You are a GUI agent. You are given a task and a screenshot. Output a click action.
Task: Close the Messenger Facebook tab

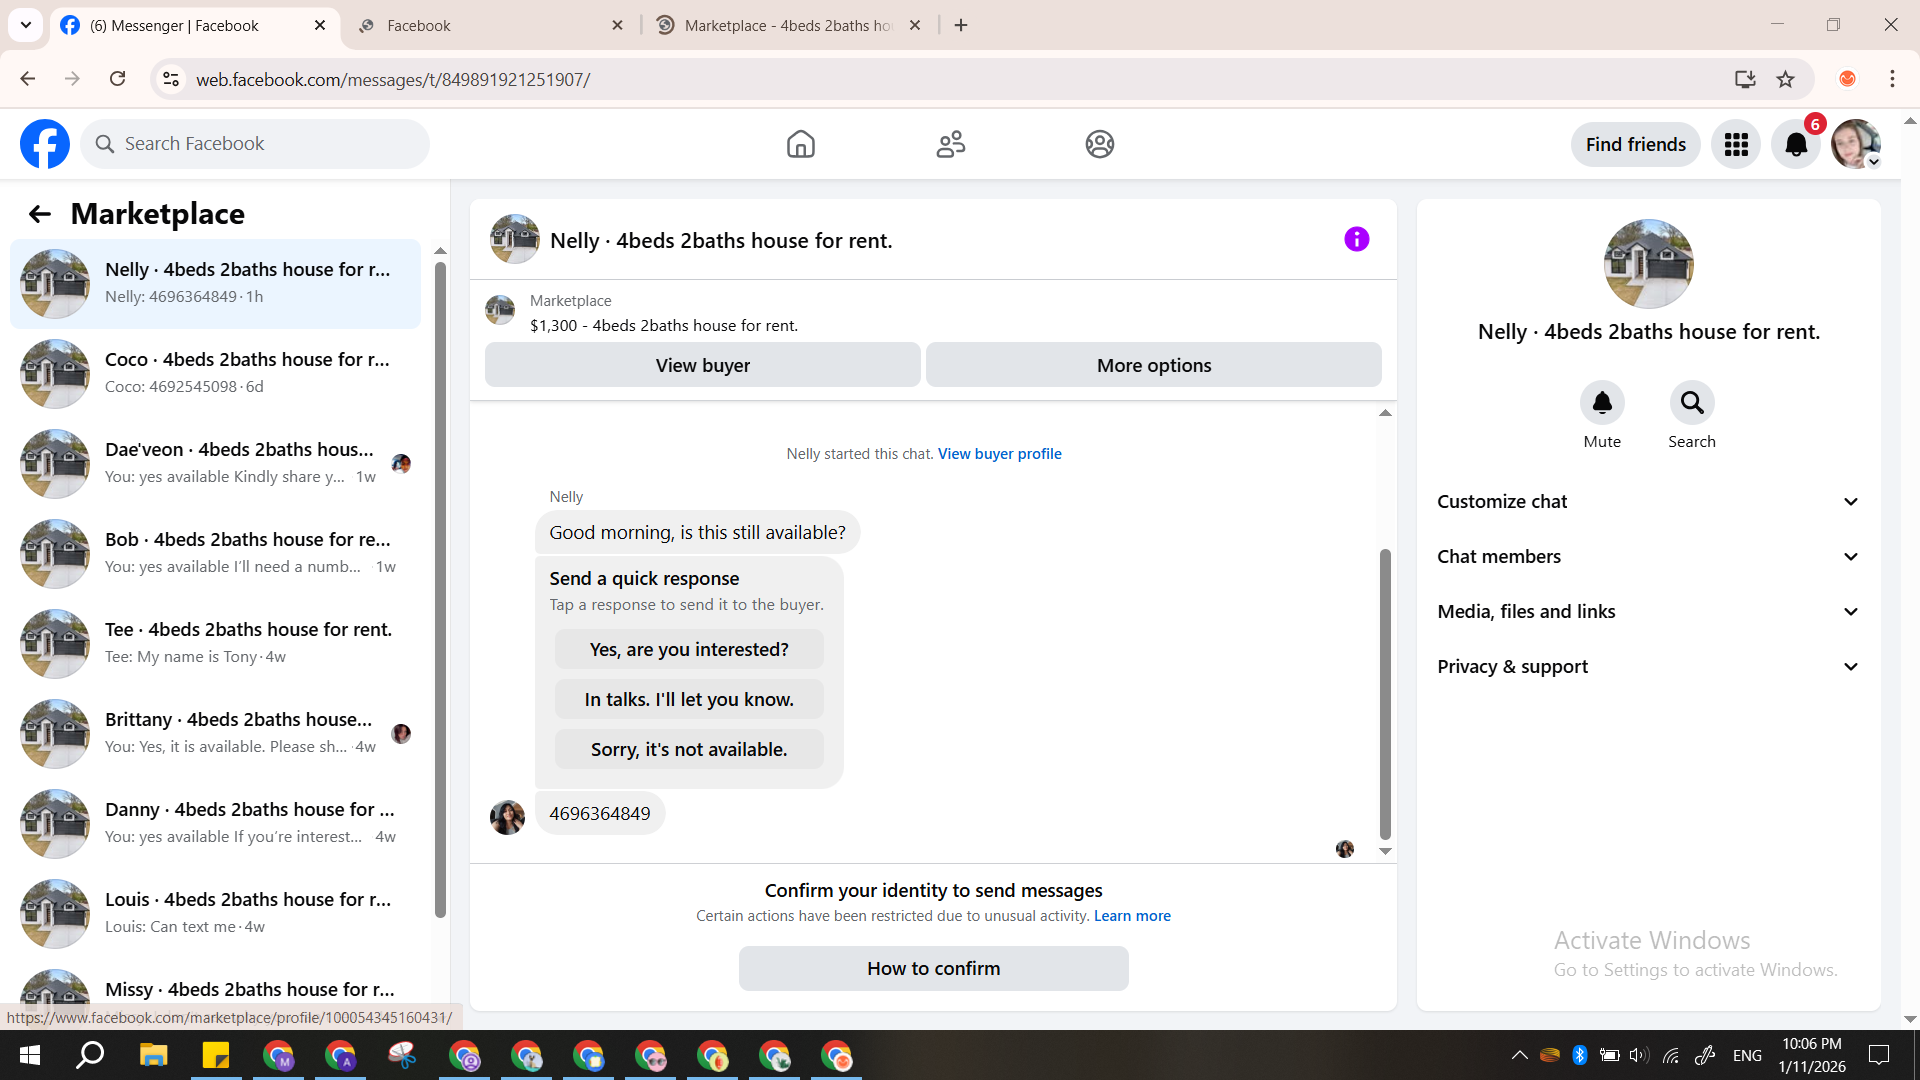tap(320, 25)
